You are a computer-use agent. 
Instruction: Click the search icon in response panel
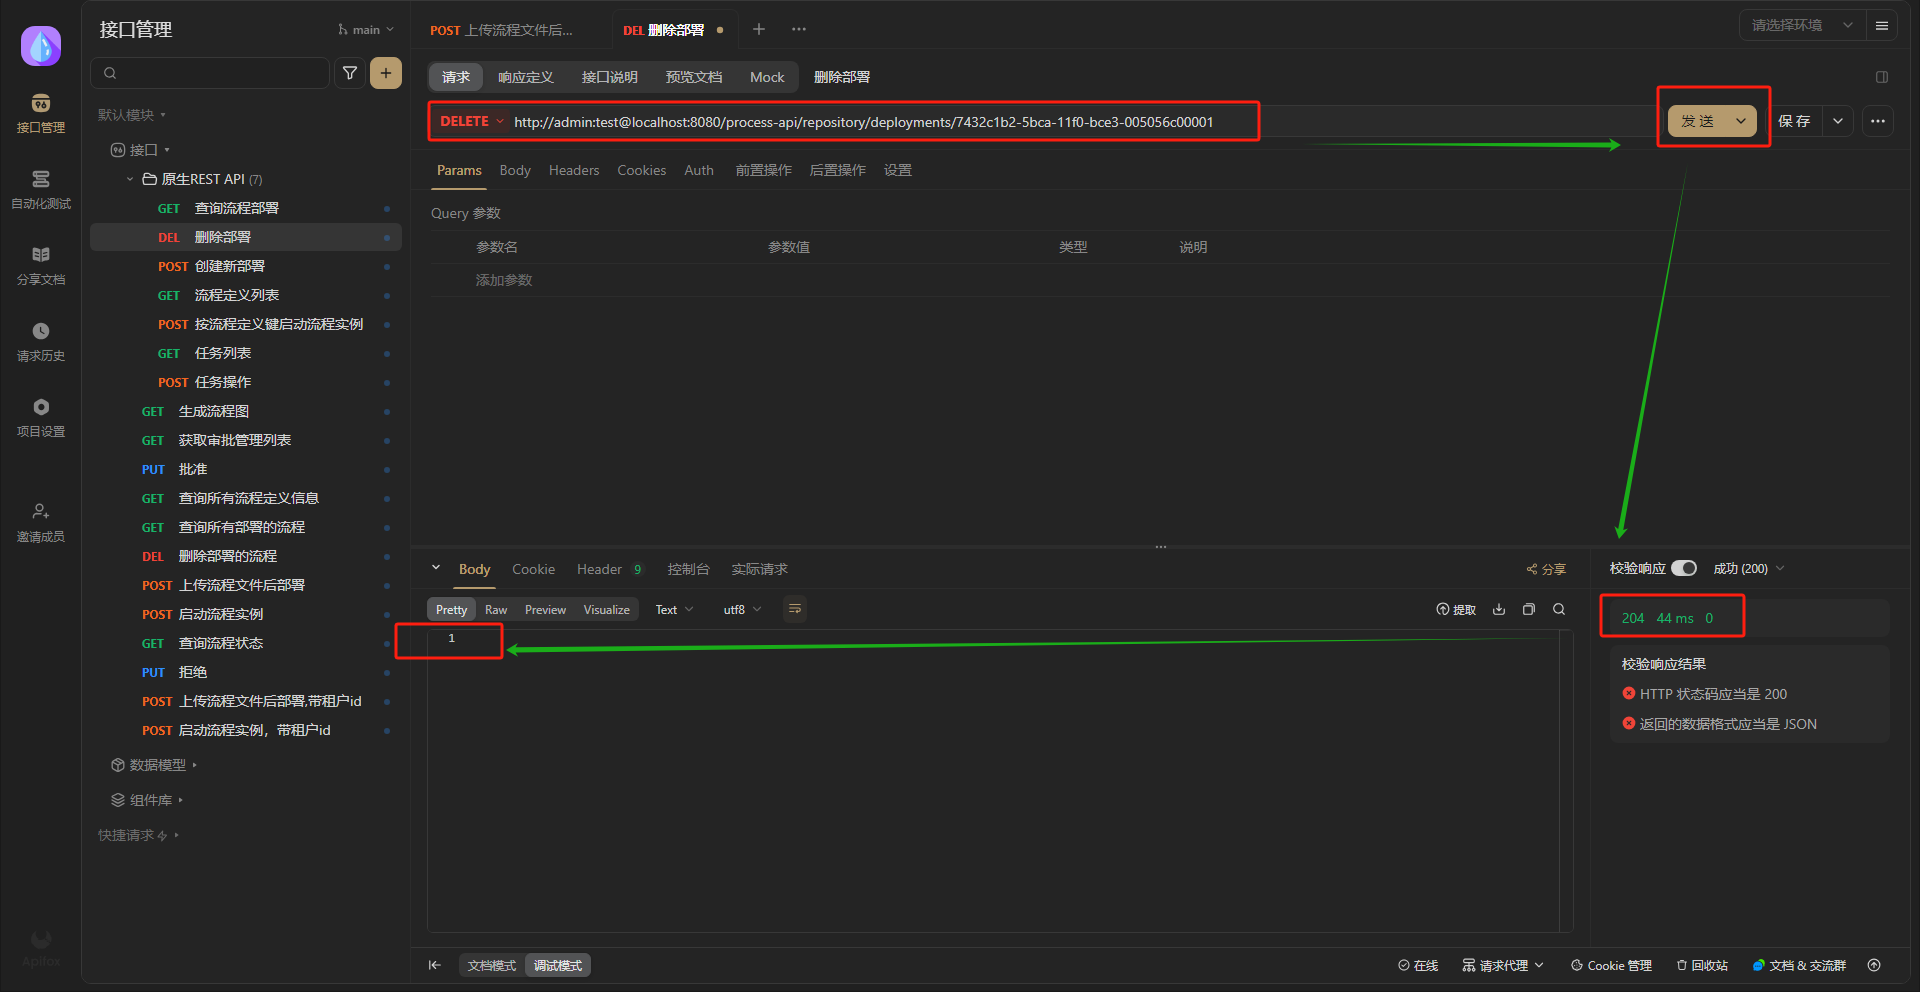1559,609
